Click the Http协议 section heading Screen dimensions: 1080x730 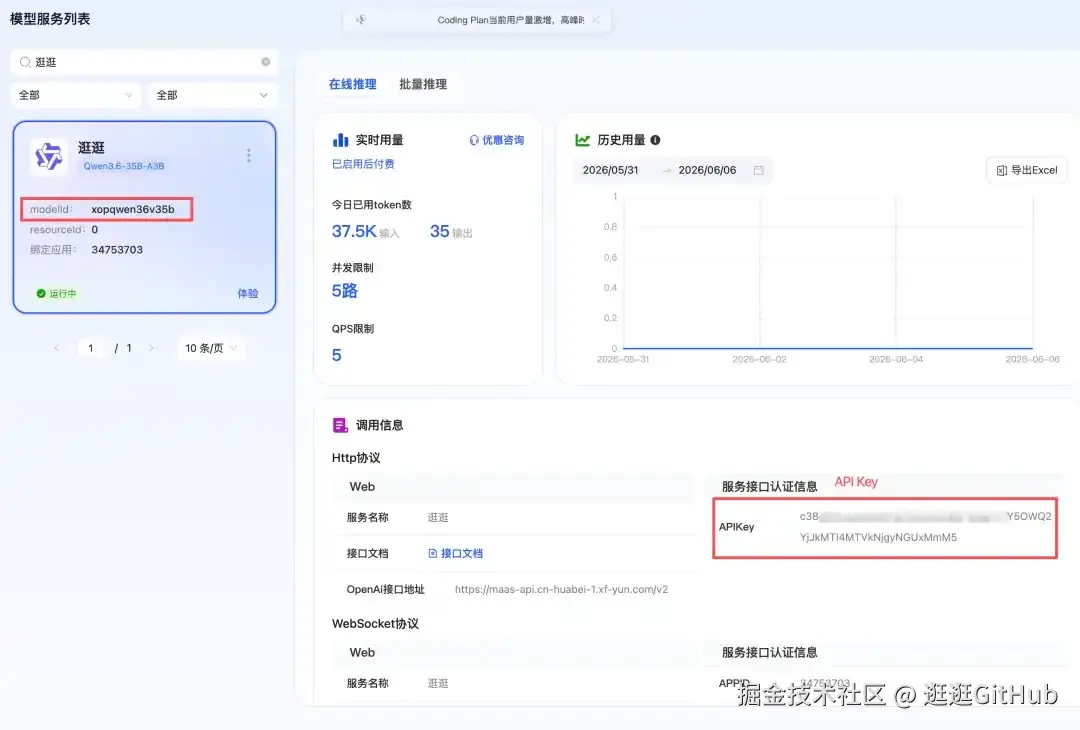[x=356, y=458]
